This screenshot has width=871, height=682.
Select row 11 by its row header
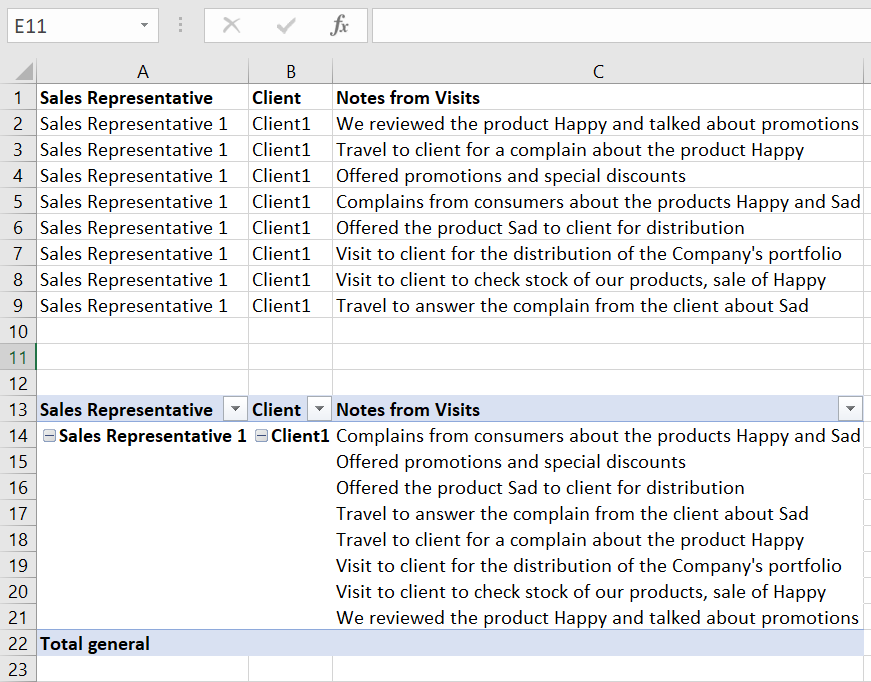tap(18, 357)
